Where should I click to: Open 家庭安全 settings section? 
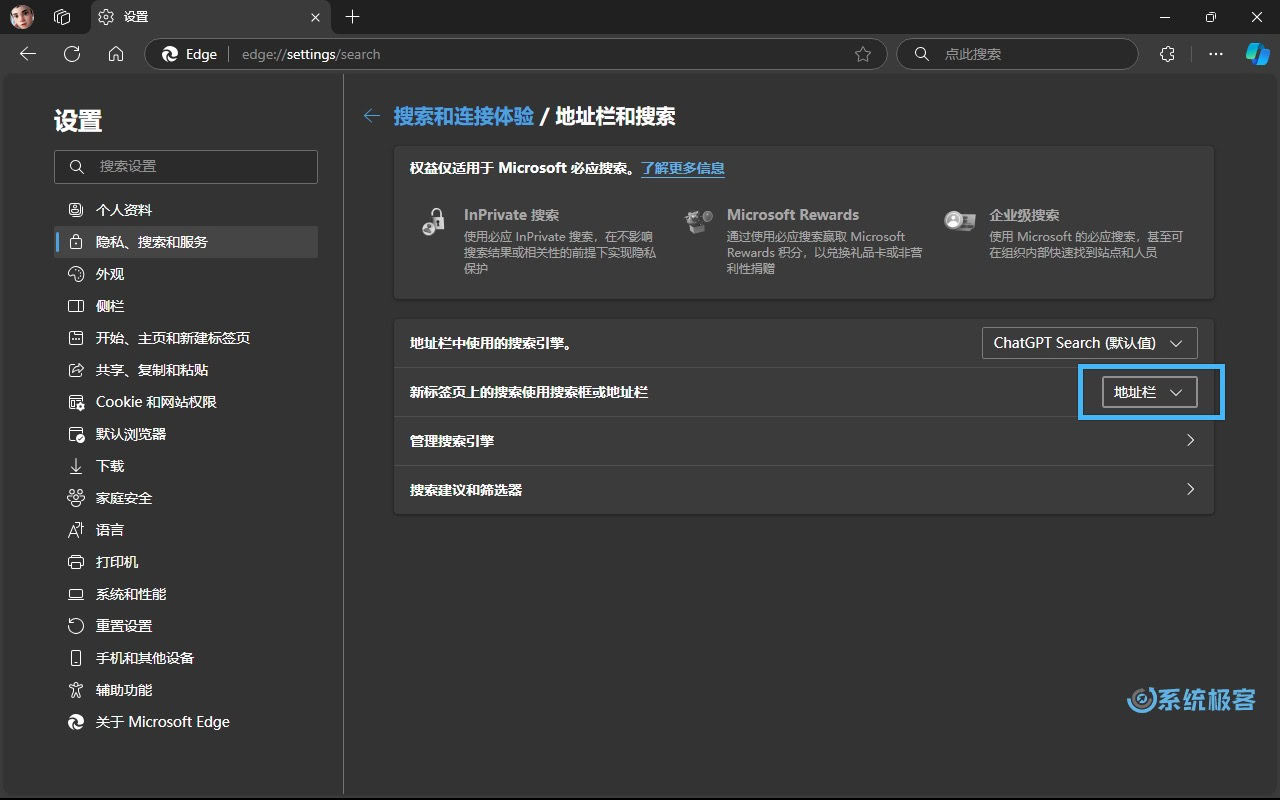pyautogui.click(x=186, y=498)
